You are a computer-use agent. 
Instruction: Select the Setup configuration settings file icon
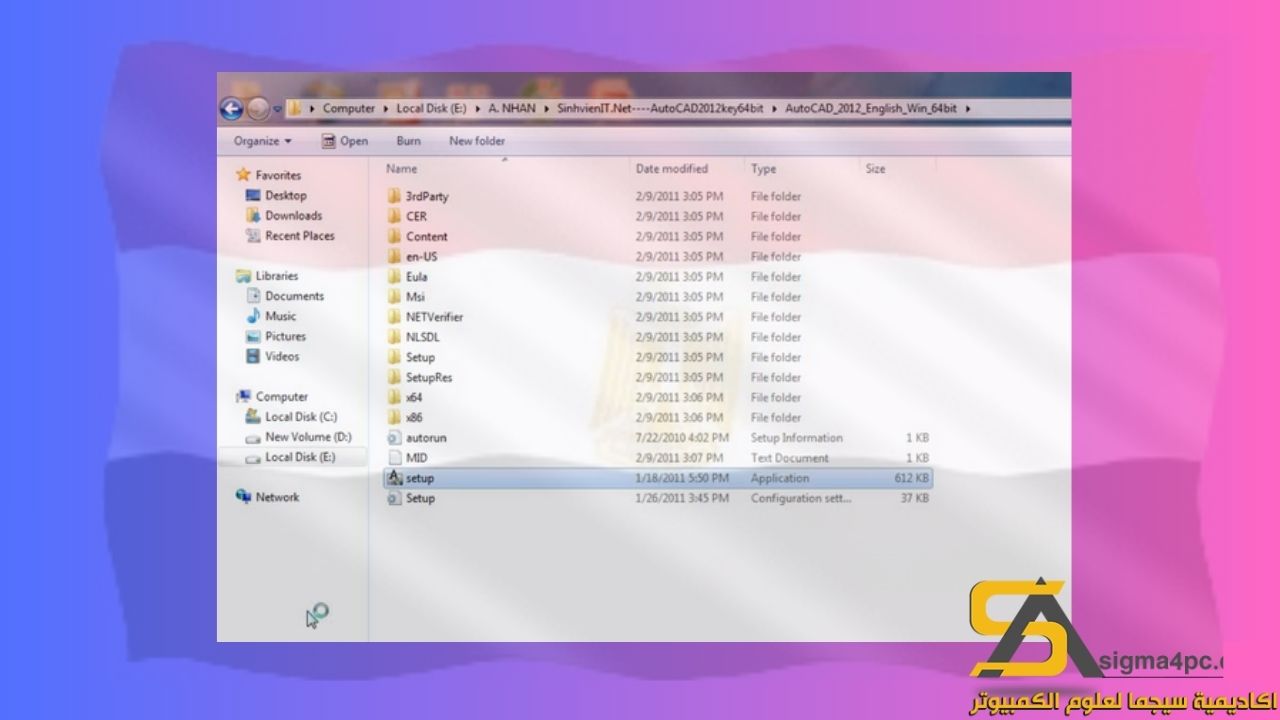pyautogui.click(x=394, y=498)
